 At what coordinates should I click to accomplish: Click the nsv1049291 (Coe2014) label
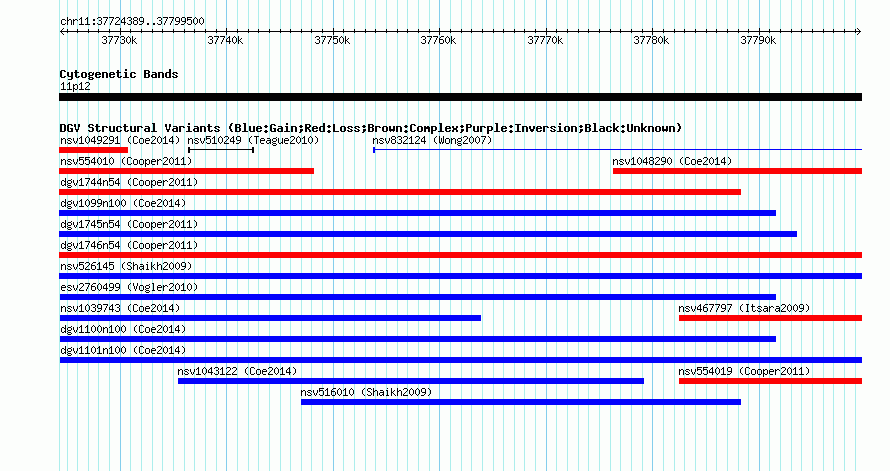point(120,140)
